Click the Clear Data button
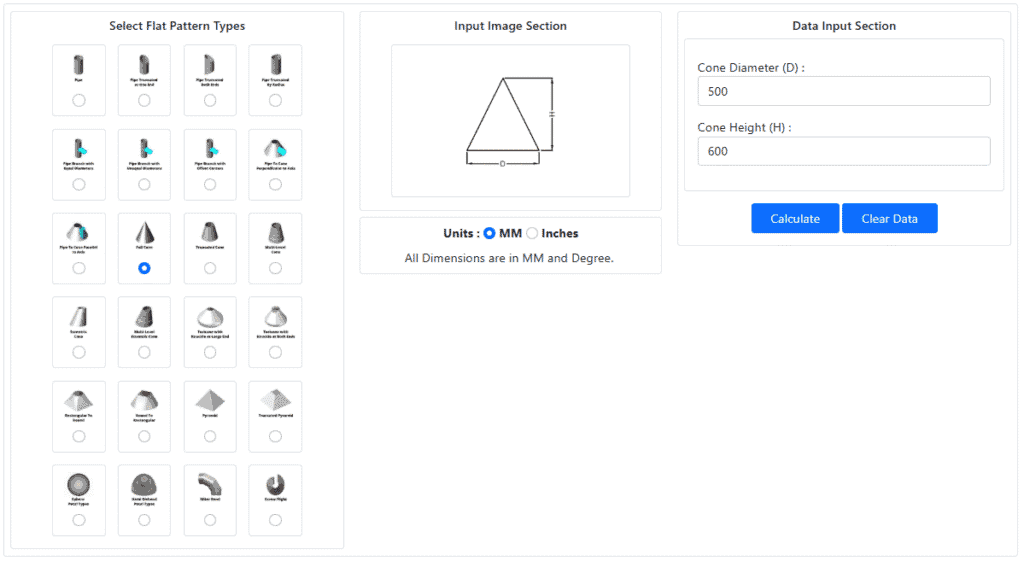Viewport: 1024px width, 561px height. click(889, 218)
